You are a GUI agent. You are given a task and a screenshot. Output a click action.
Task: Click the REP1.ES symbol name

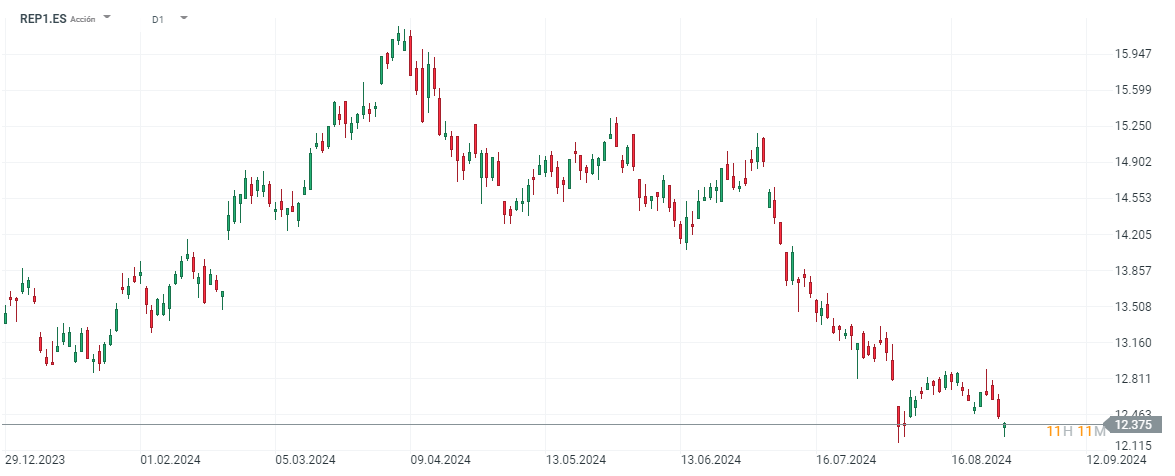tap(43, 18)
